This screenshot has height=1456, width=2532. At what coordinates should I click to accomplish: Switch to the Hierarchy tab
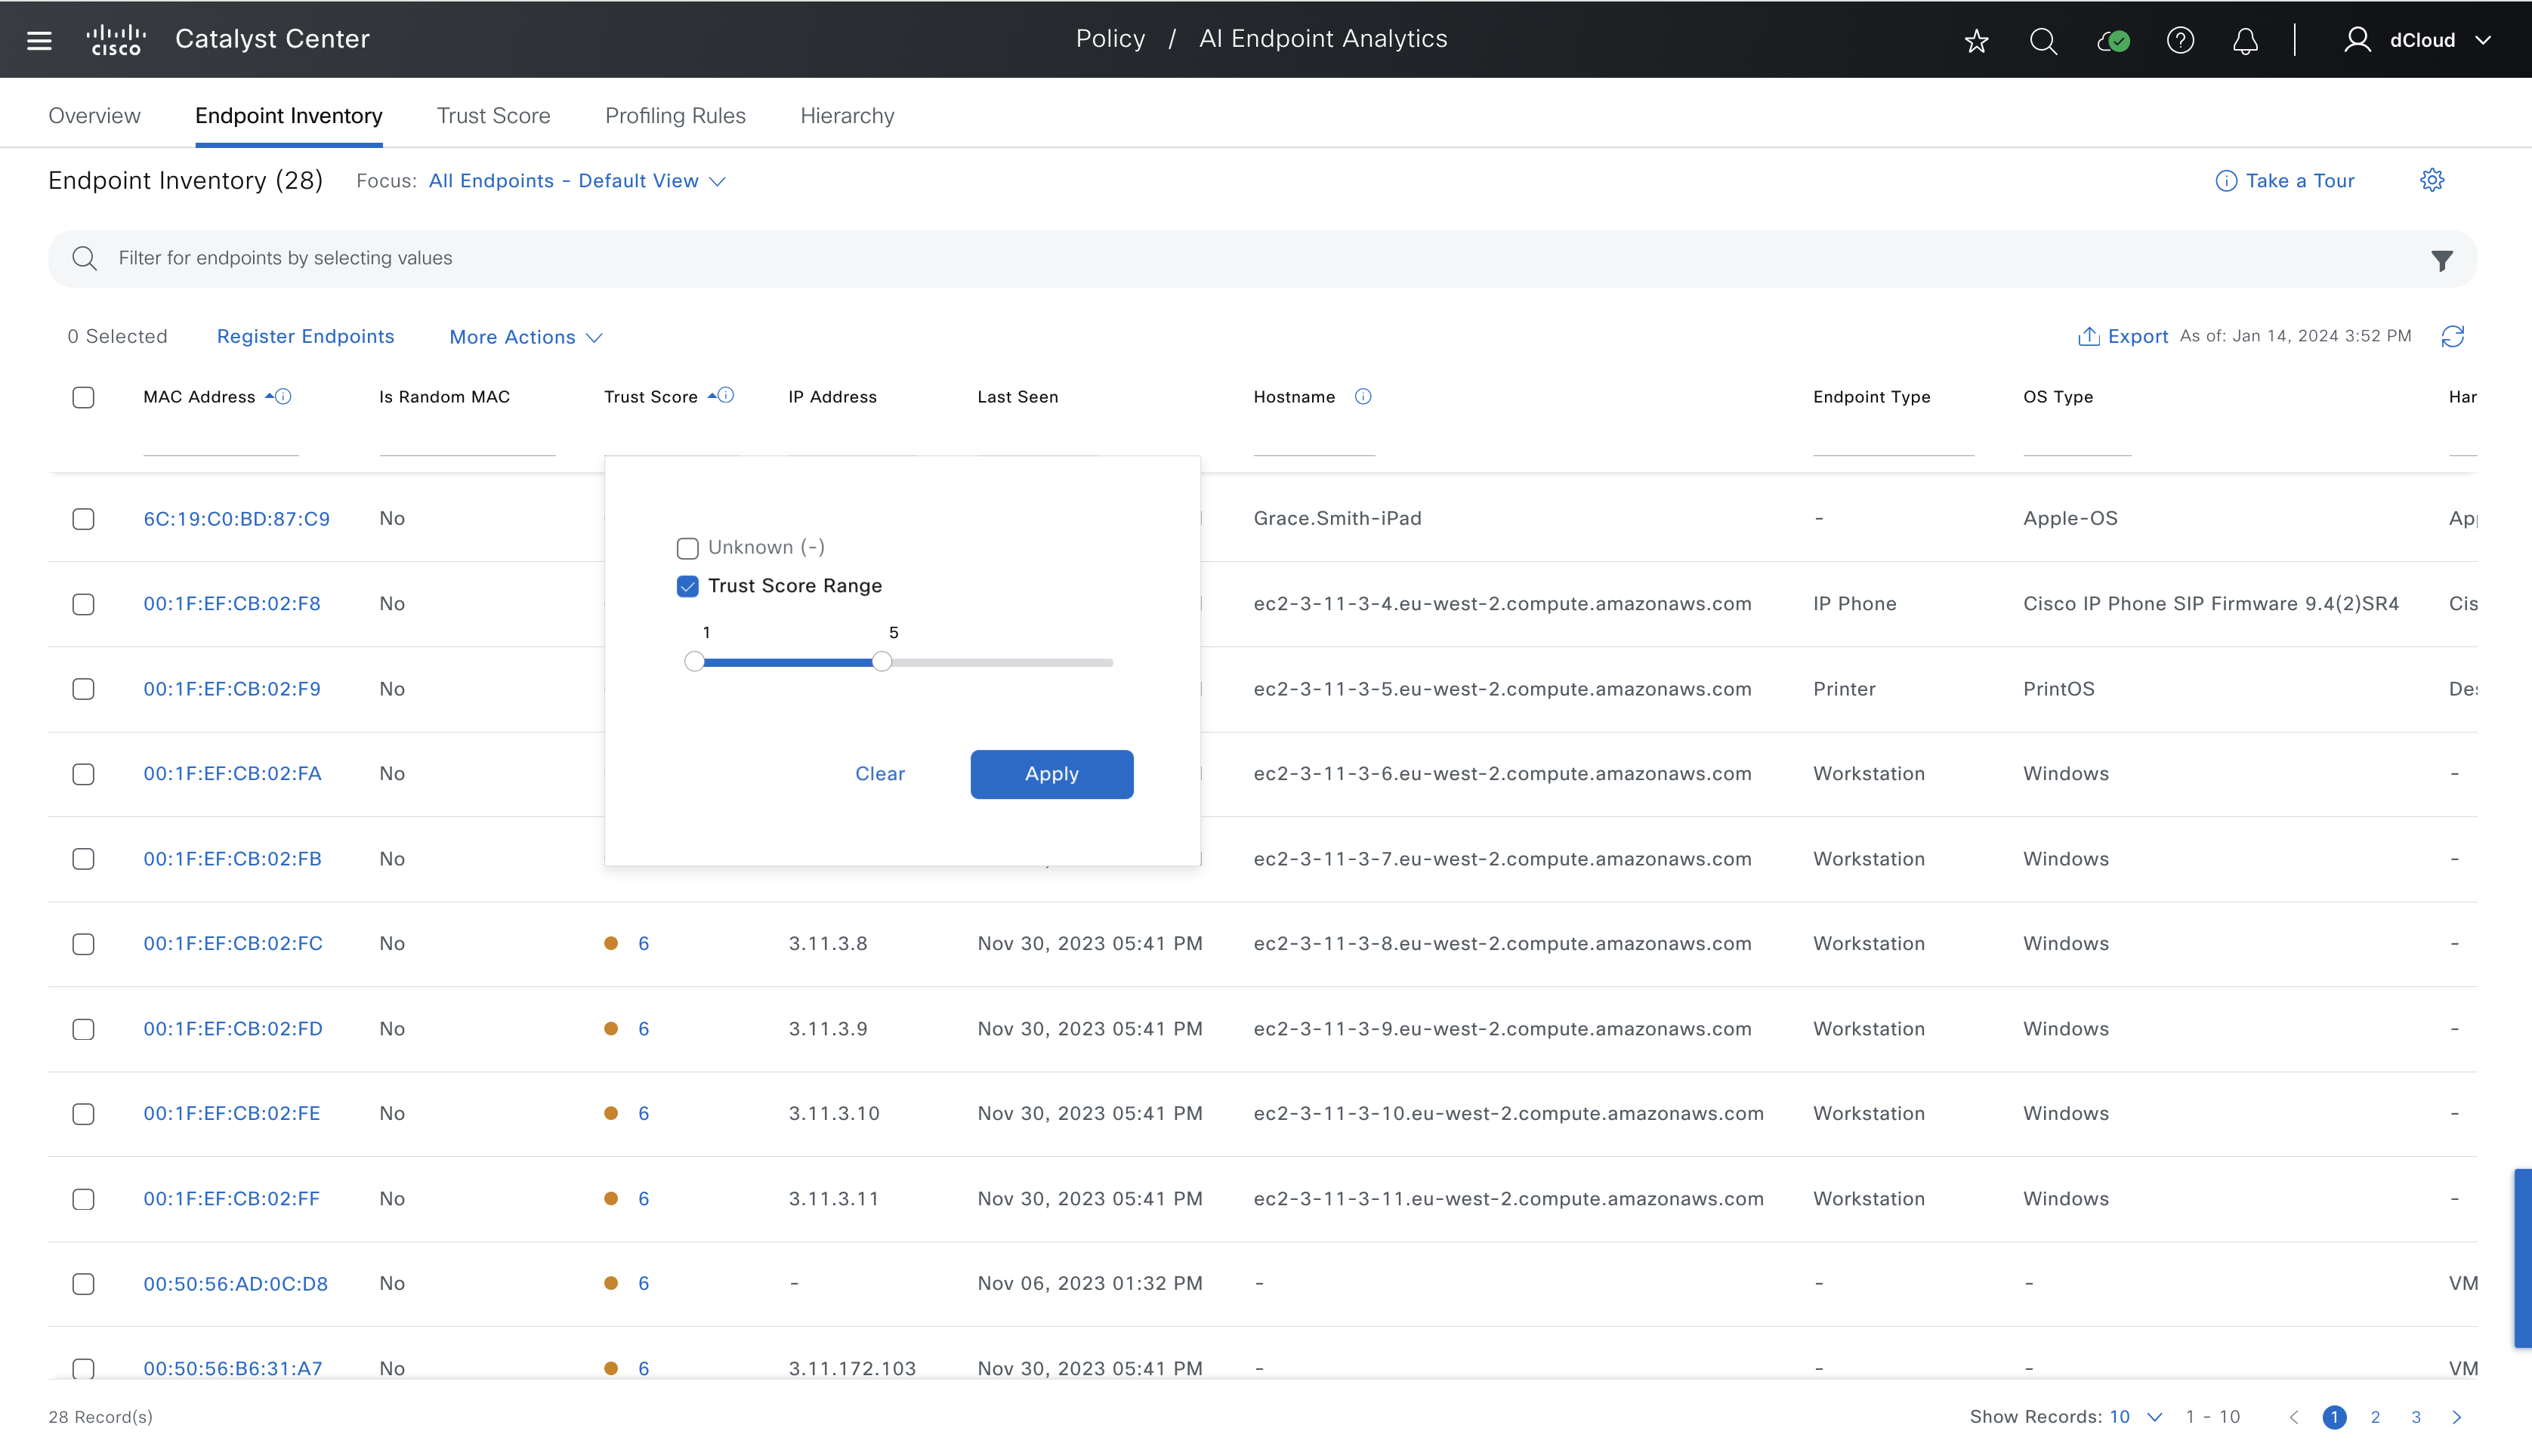(x=847, y=116)
